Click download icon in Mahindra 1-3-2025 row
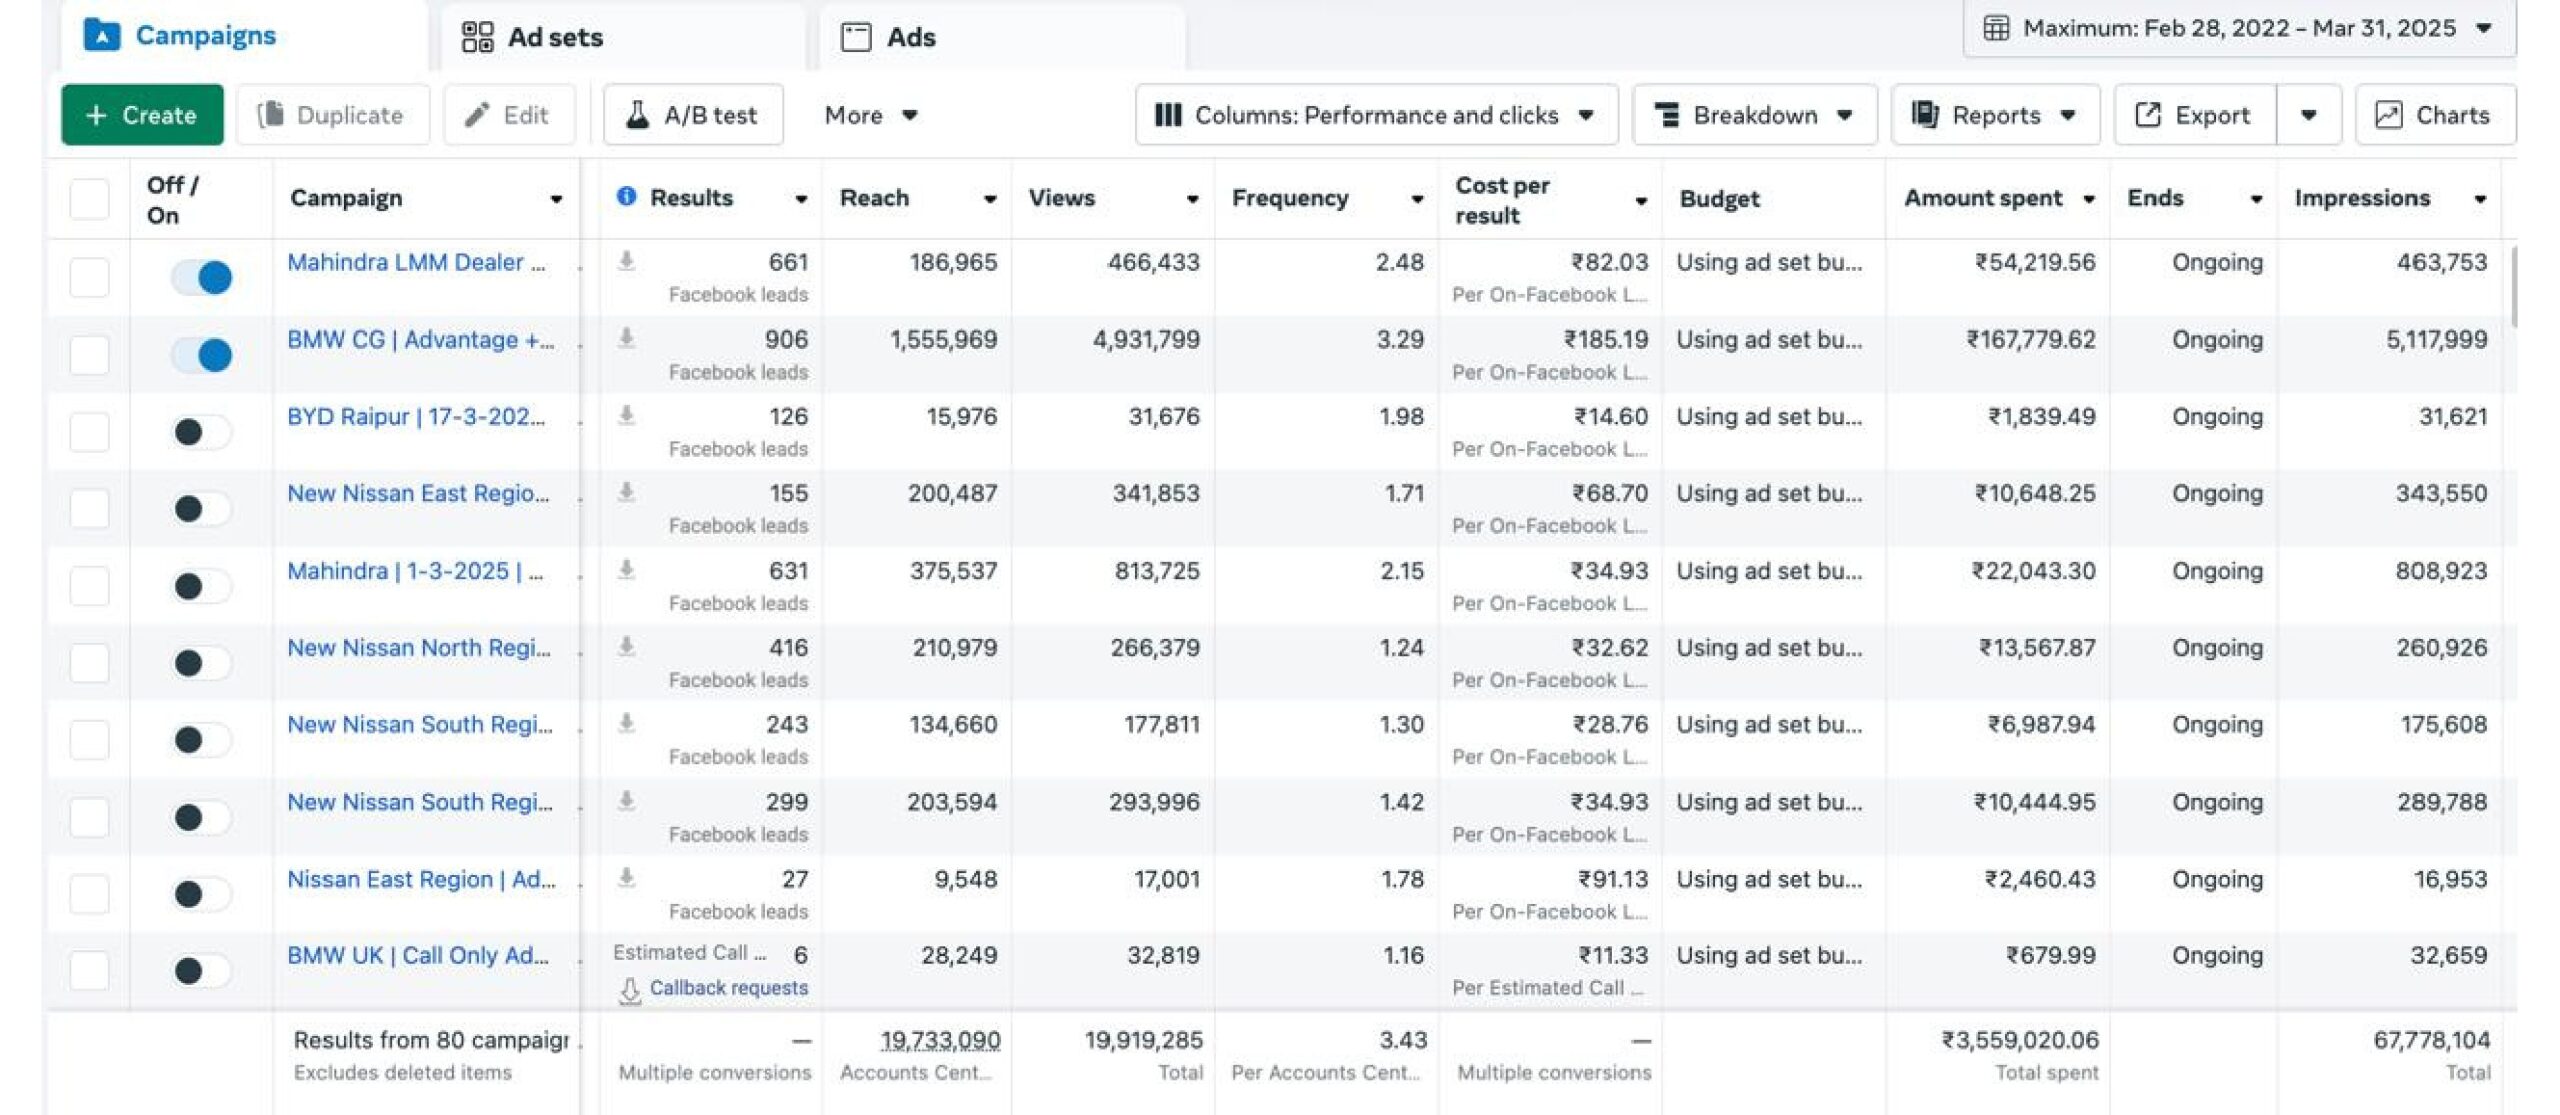Screen dimensions: 2560x1115 point(626,570)
